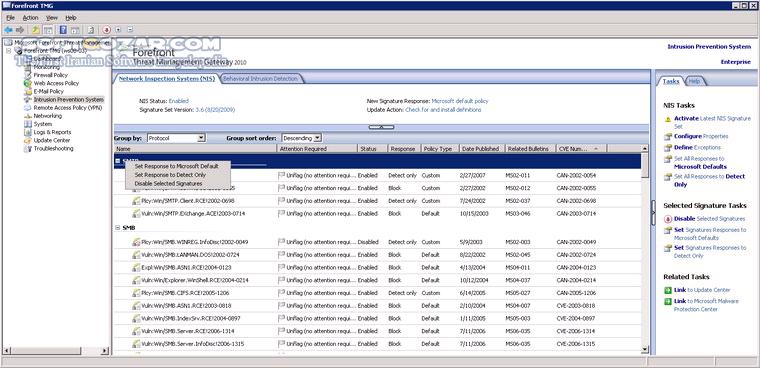The width and height of the screenshot is (760, 368).
Task: Click the Up one level folder icon
Action: coord(36,30)
